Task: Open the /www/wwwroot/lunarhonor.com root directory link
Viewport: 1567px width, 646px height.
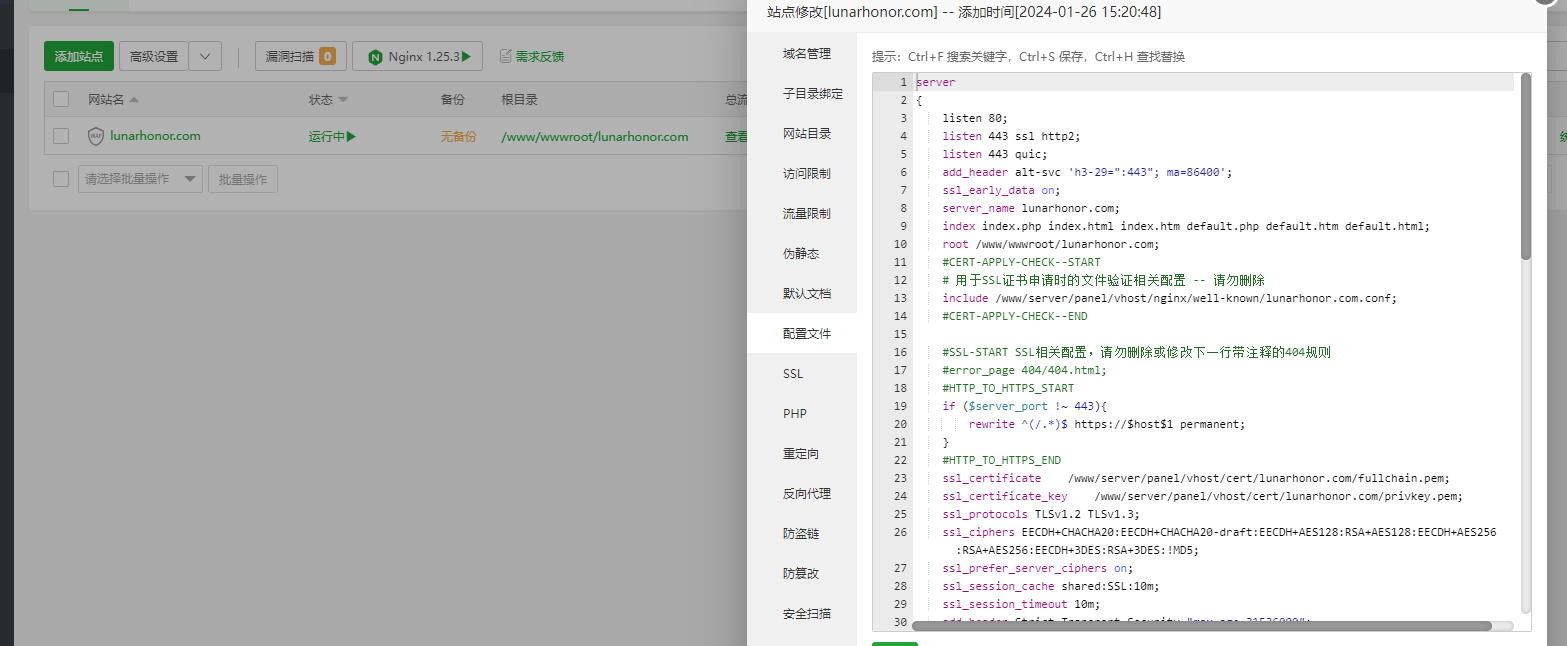Action: click(595, 137)
